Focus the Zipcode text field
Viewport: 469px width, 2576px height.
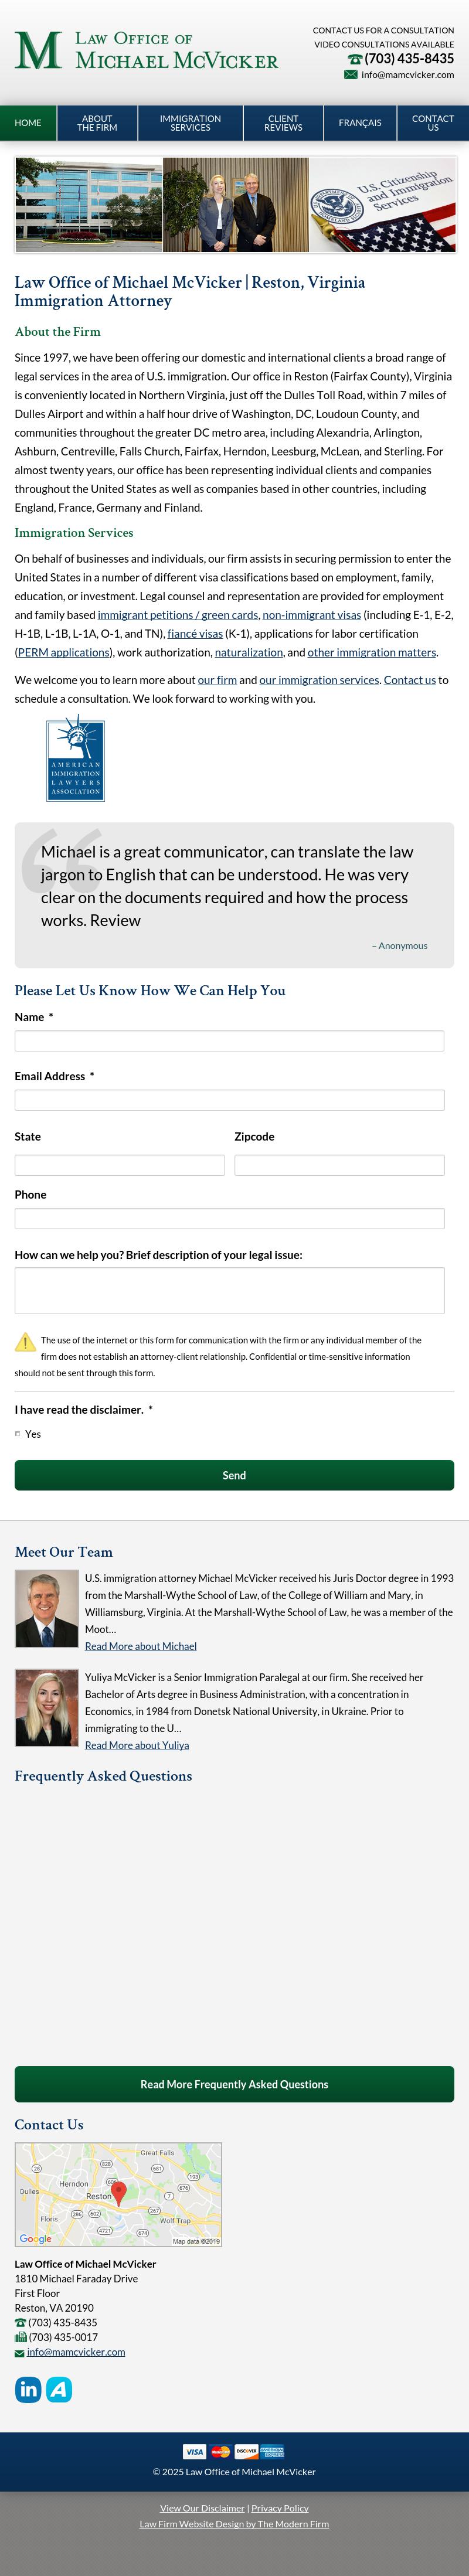point(339,1165)
